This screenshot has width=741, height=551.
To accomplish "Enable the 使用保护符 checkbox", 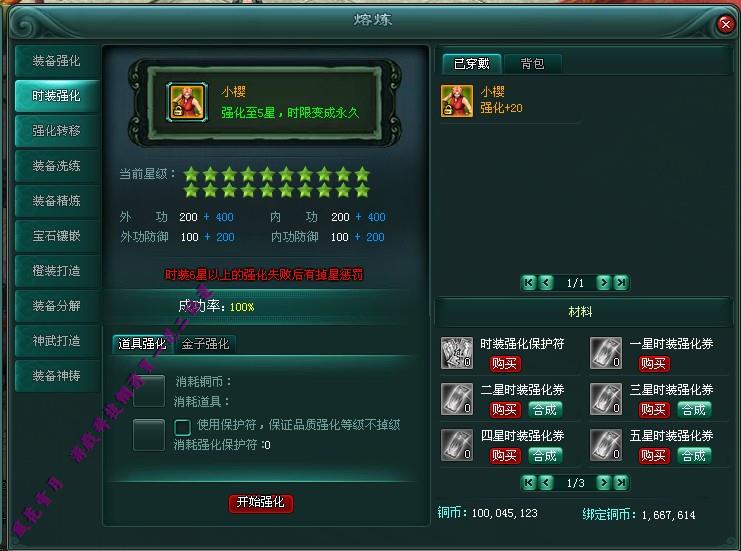I will coord(182,427).
